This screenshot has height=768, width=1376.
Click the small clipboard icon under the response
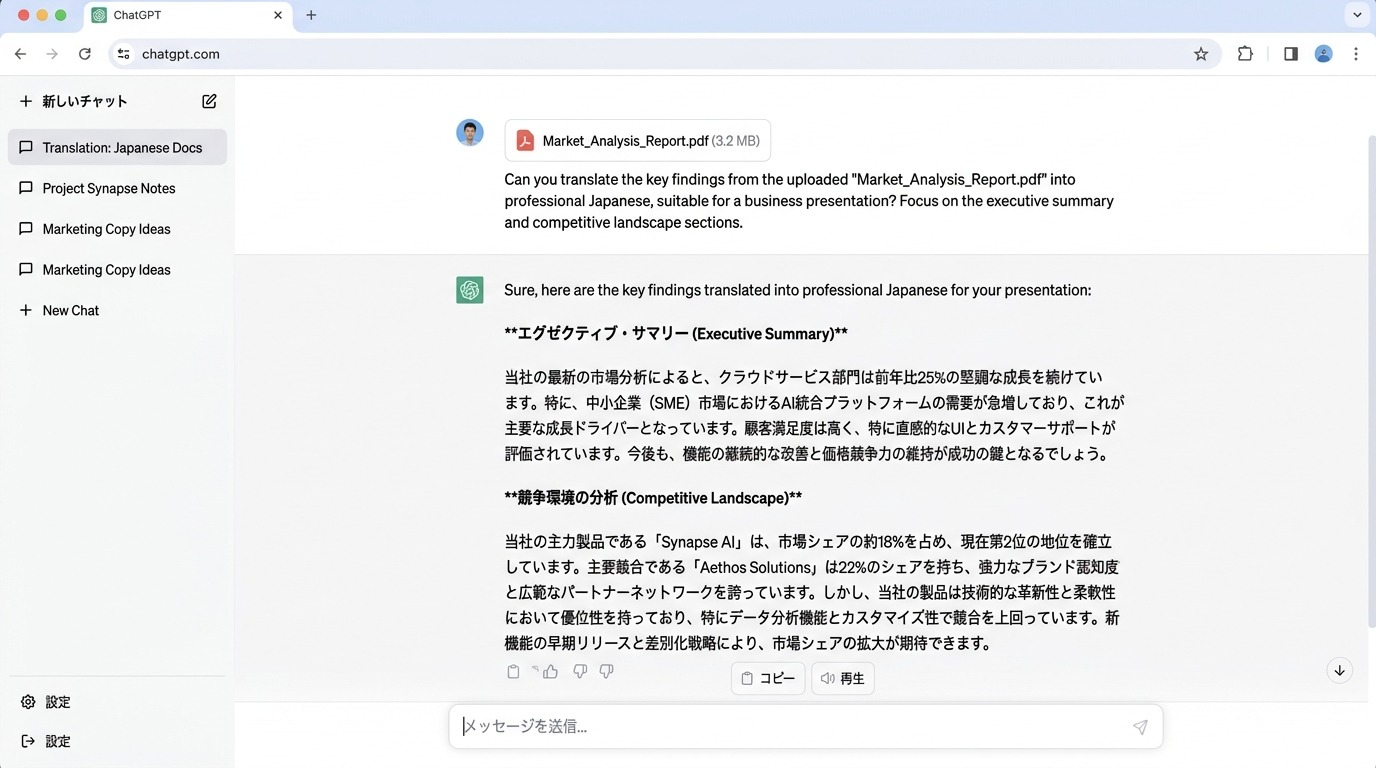(x=513, y=672)
